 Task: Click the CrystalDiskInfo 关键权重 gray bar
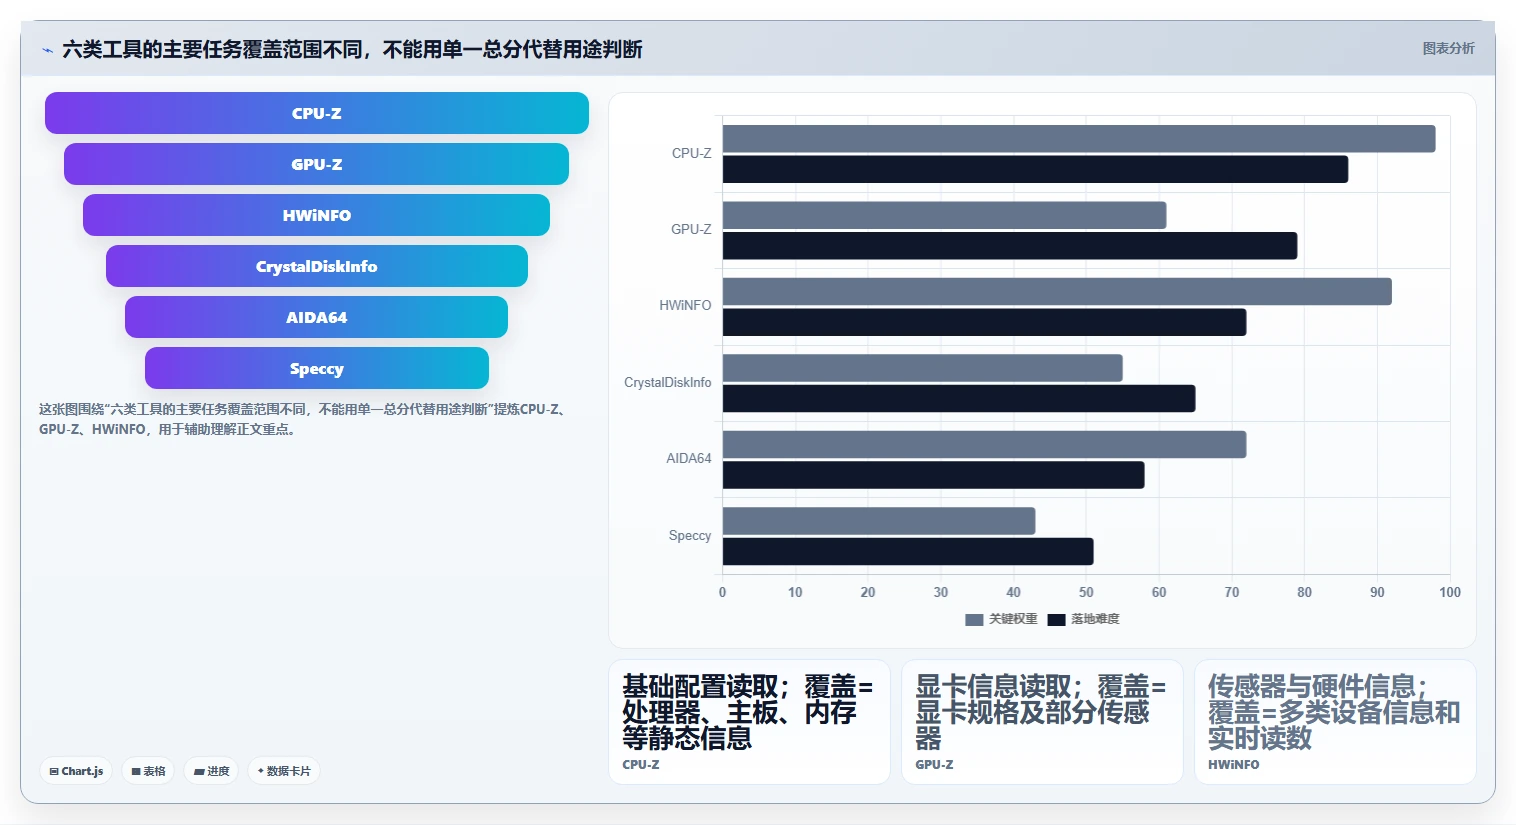coord(922,368)
